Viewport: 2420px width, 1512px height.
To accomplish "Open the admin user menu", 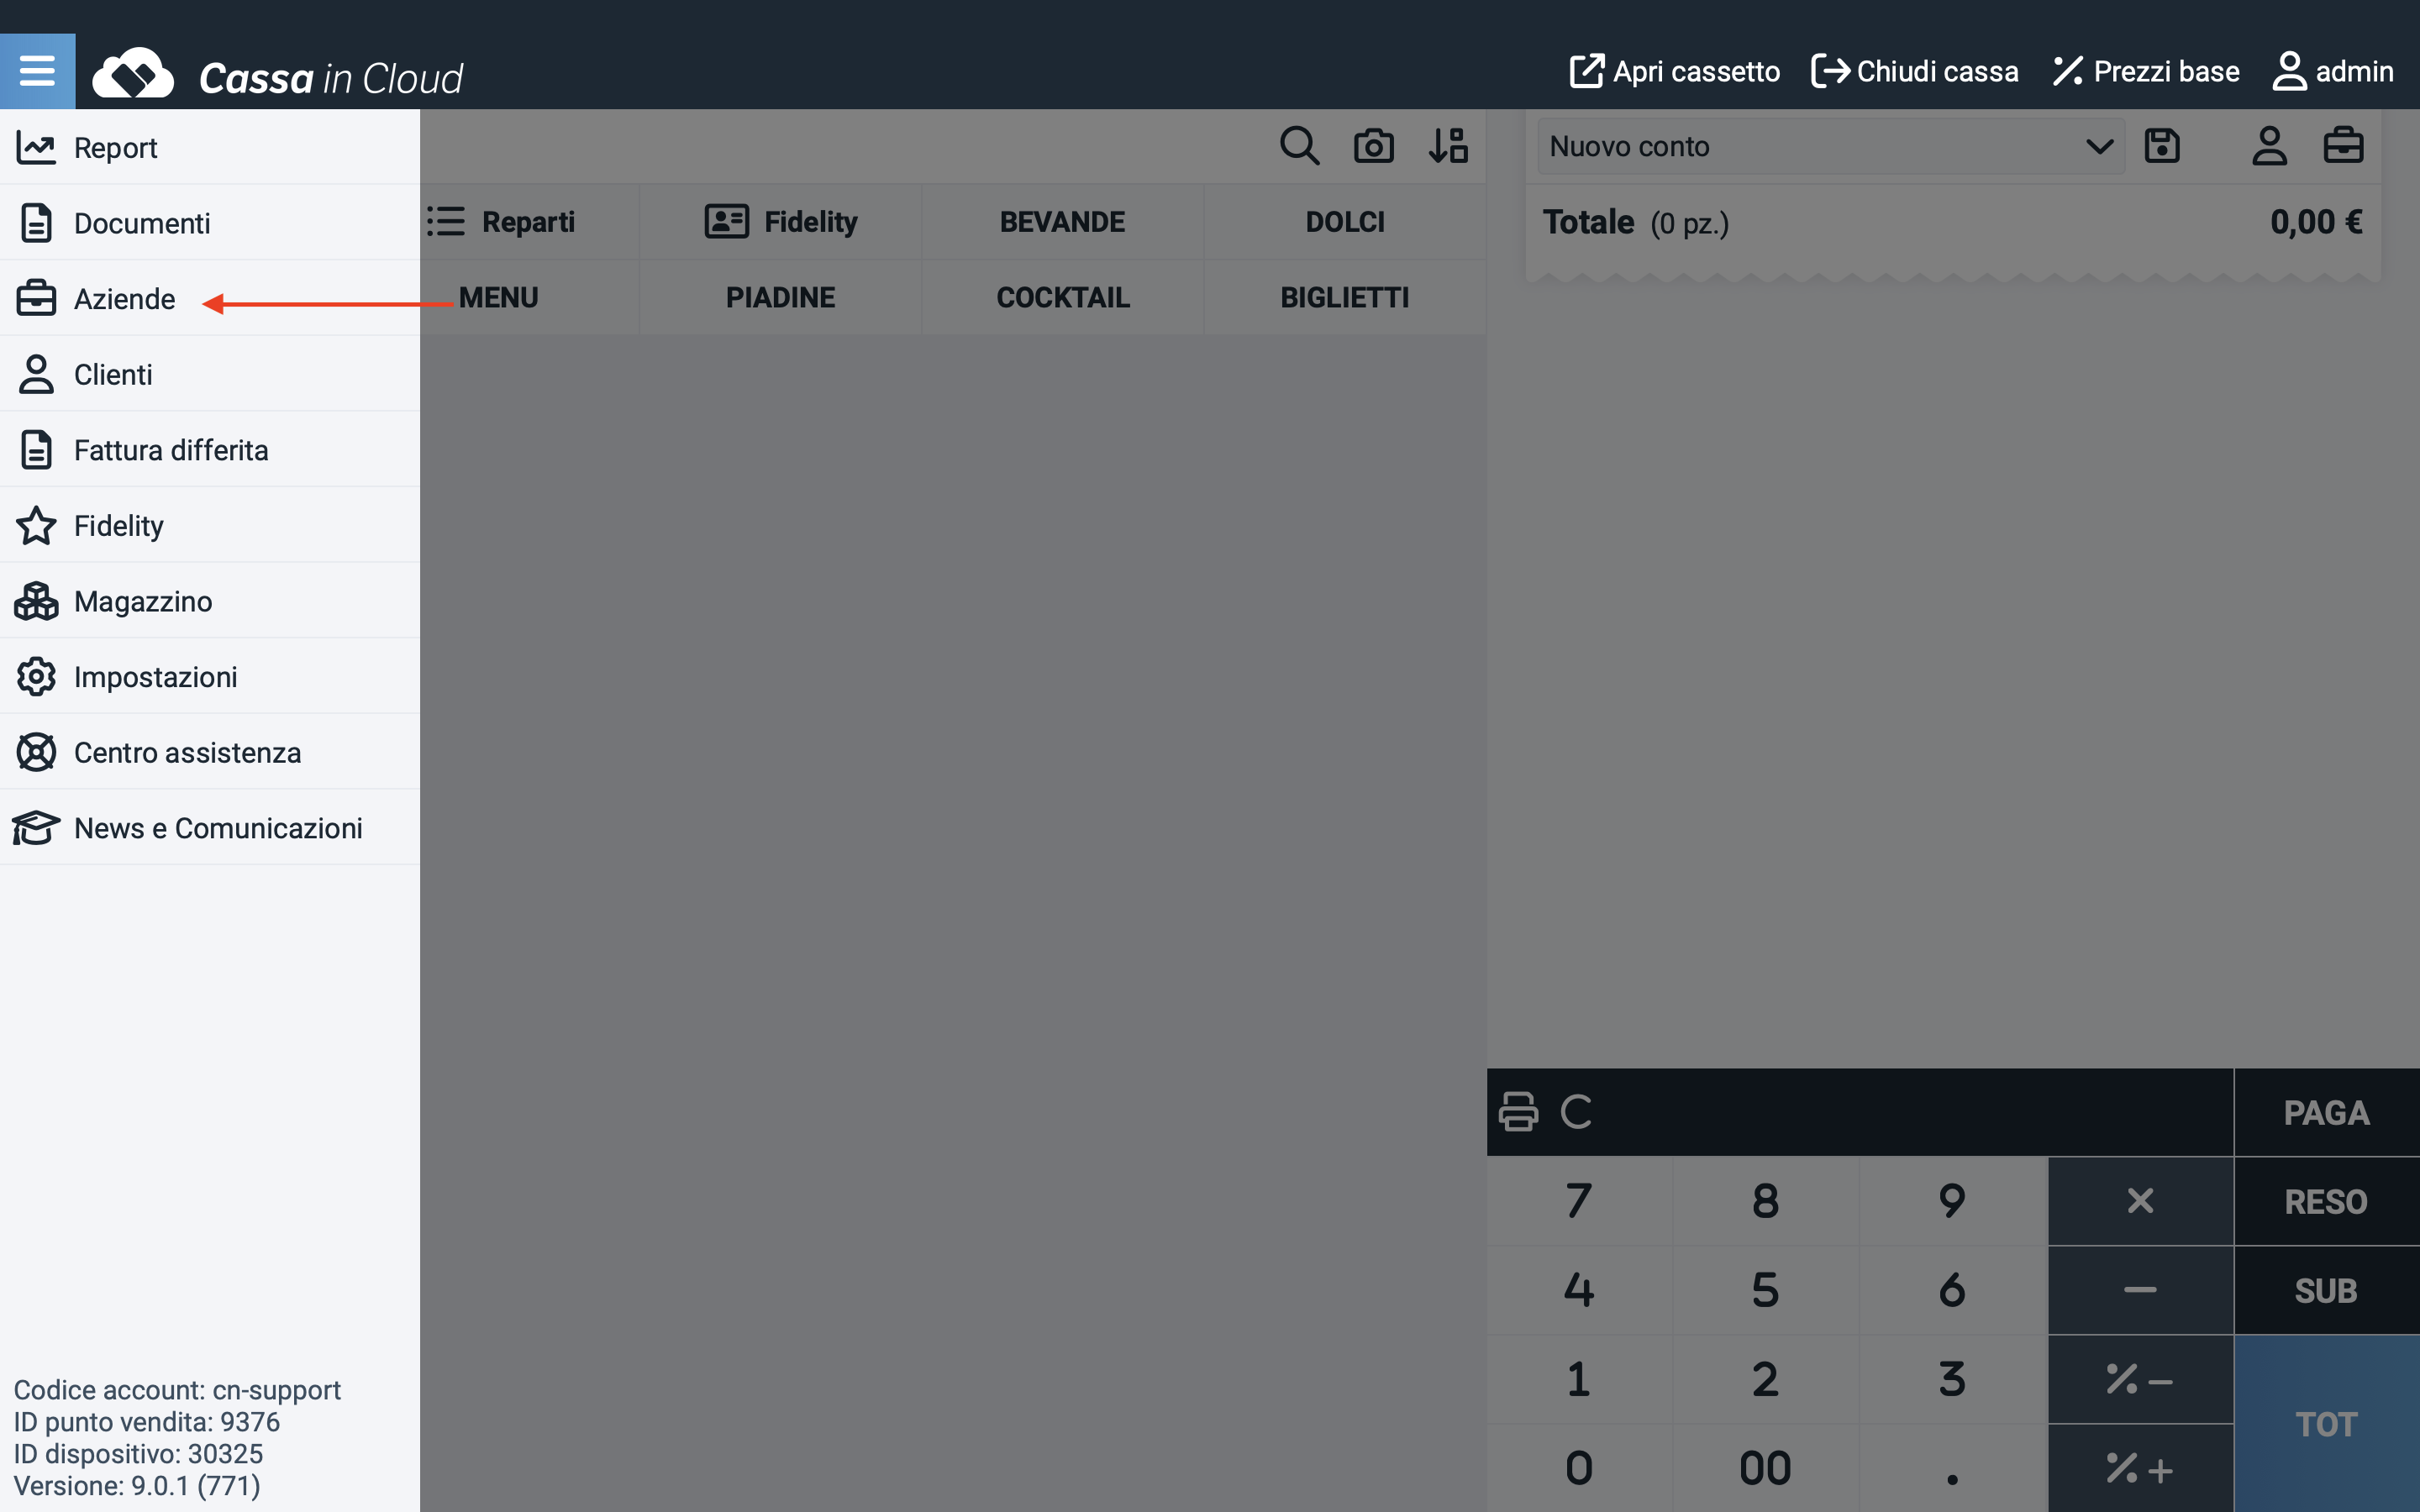I will tap(2332, 71).
